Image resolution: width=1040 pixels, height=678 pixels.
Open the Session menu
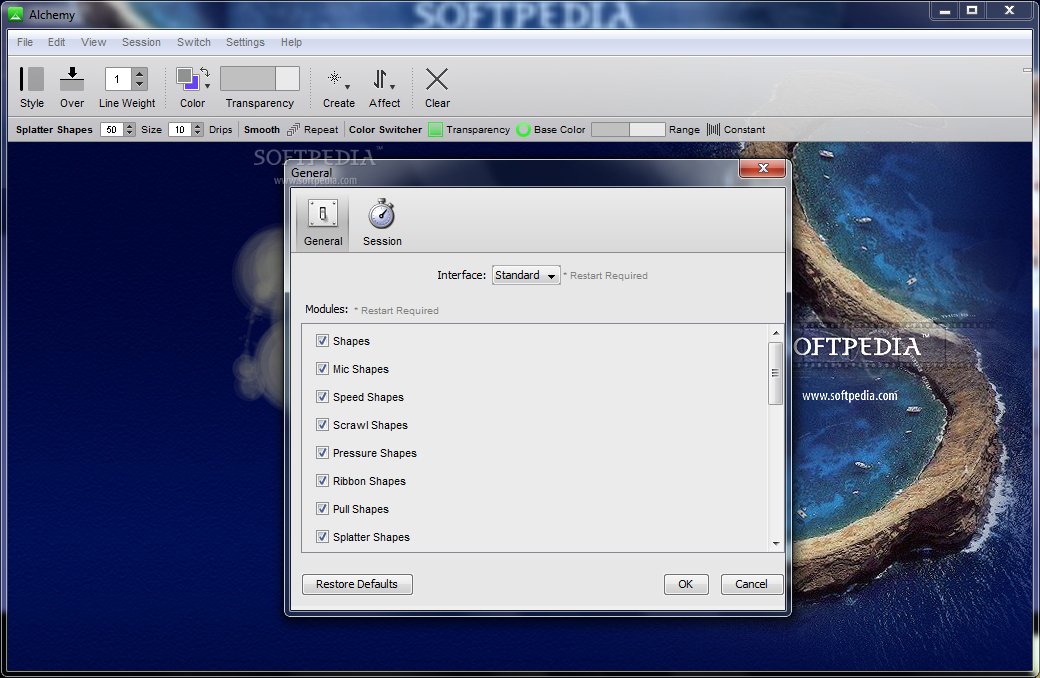tap(141, 42)
